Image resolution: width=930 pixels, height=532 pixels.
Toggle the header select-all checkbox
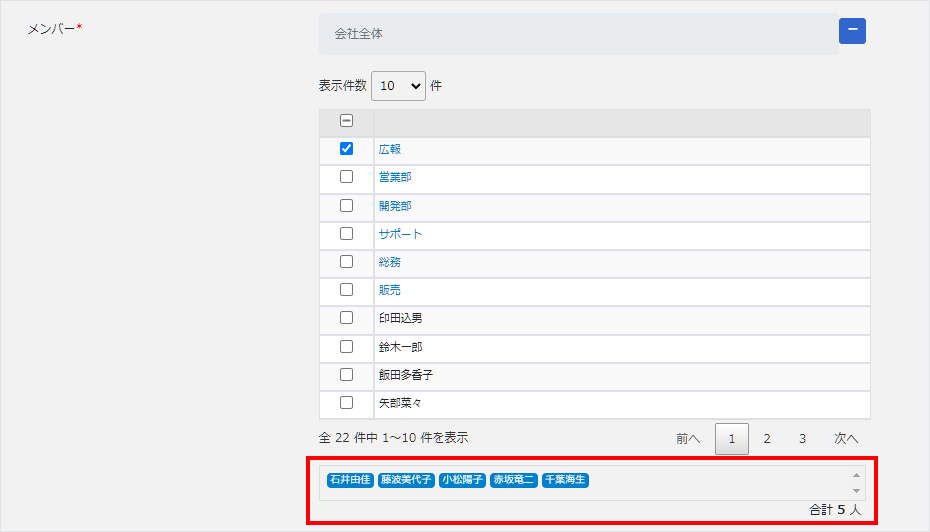346,121
